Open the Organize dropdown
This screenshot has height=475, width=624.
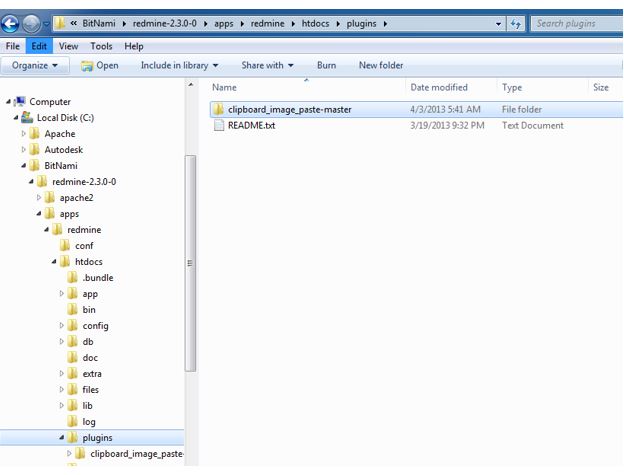[35, 65]
